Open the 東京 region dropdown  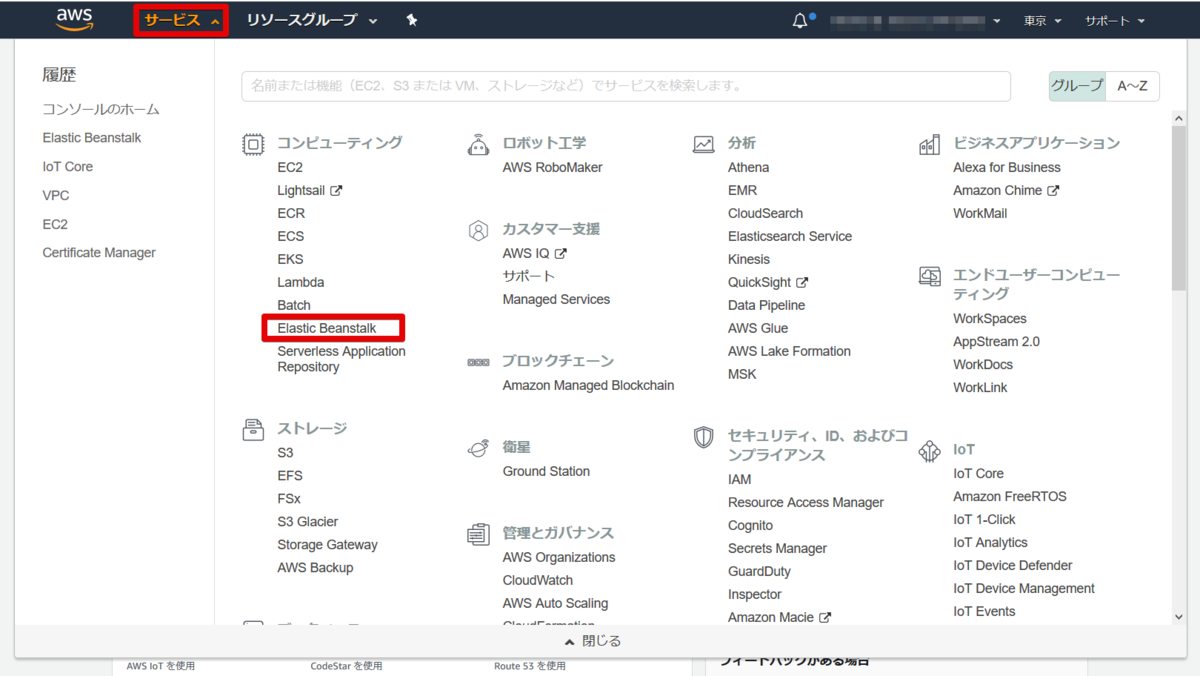tap(1042, 19)
